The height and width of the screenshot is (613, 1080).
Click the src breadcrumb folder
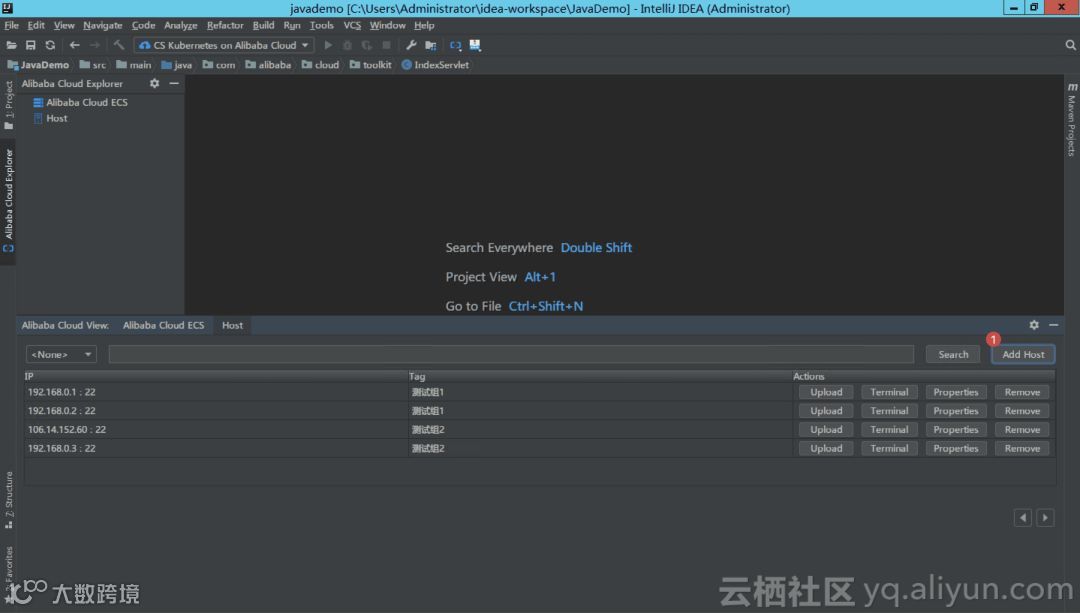93,65
